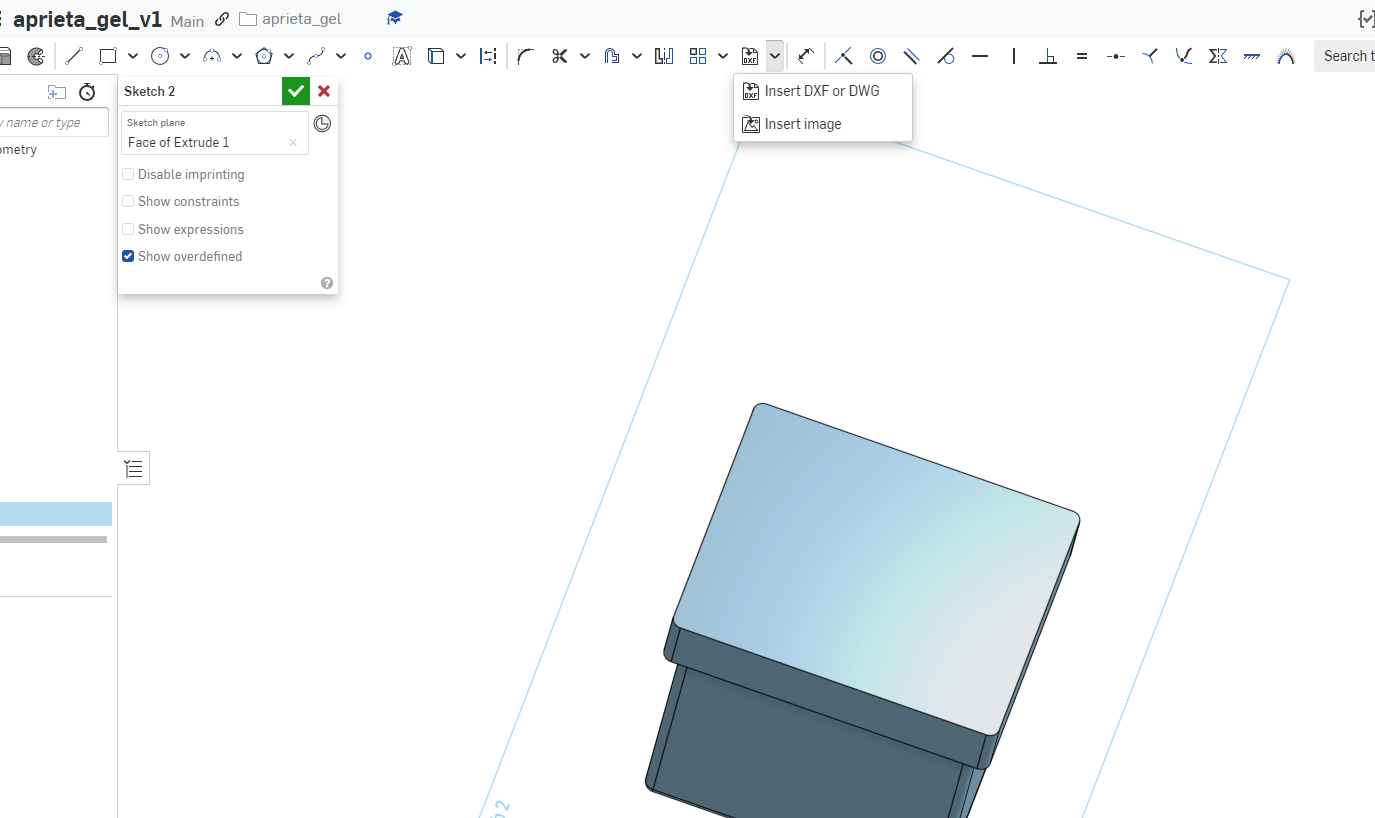Viewport: 1375px width, 818px height.
Task: Accept Sketch 2 with green checkmark
Action: coord(295,91)
